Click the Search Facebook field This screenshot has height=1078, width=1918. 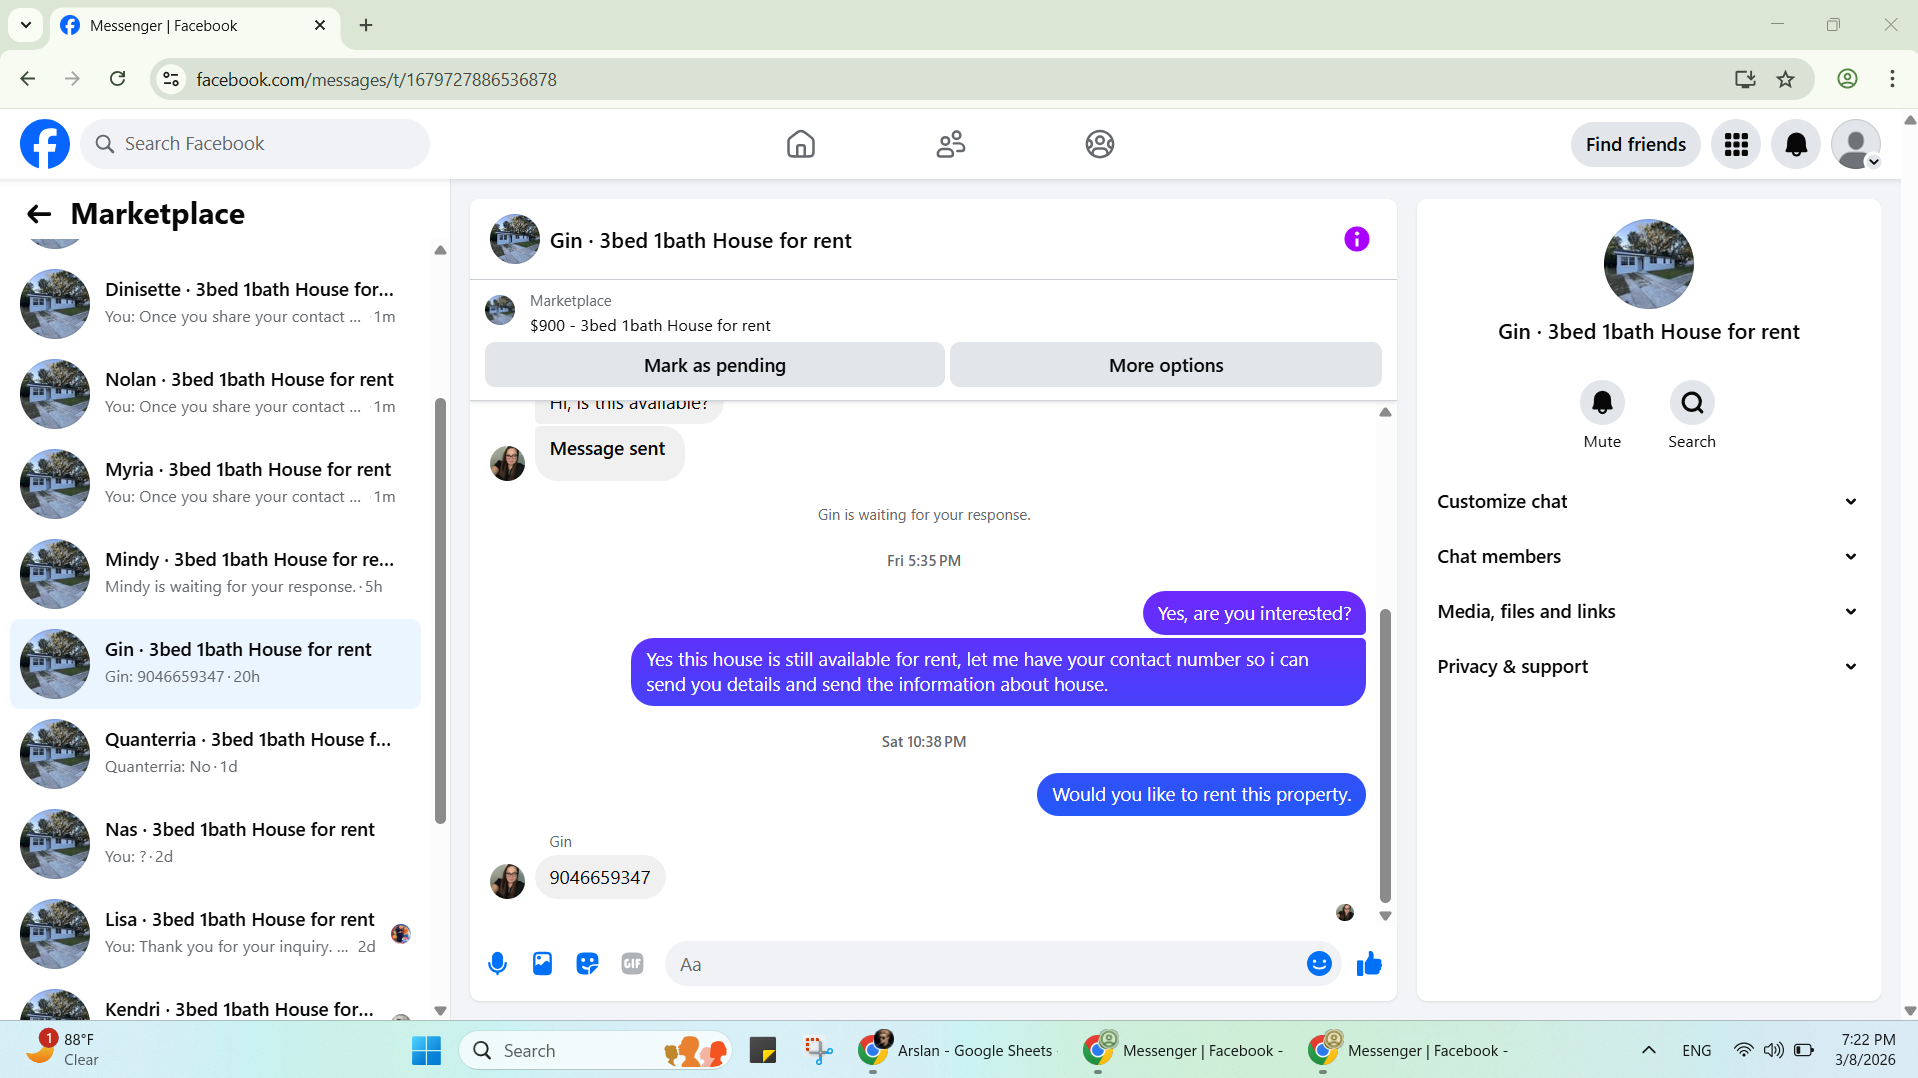coord(255,144)
